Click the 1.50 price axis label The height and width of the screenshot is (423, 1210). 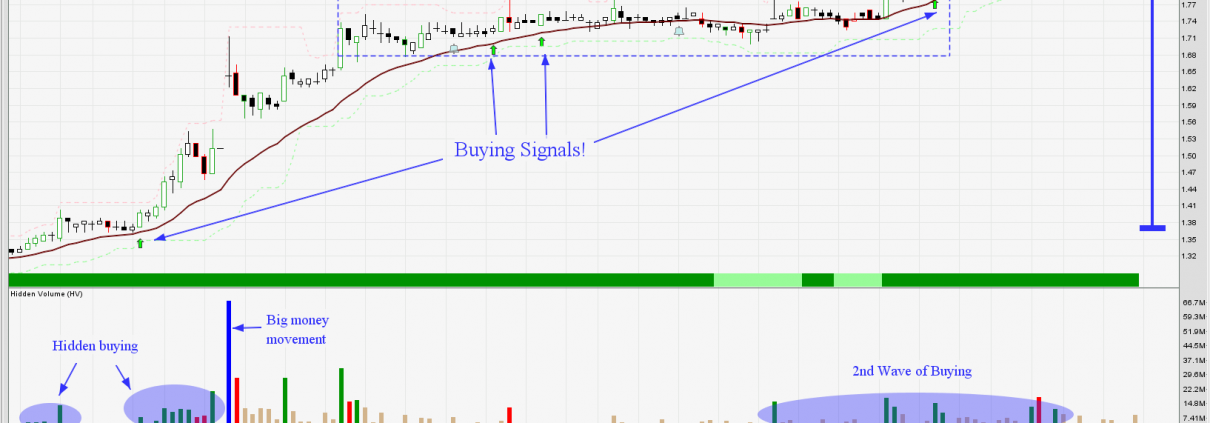[1189, 156]
